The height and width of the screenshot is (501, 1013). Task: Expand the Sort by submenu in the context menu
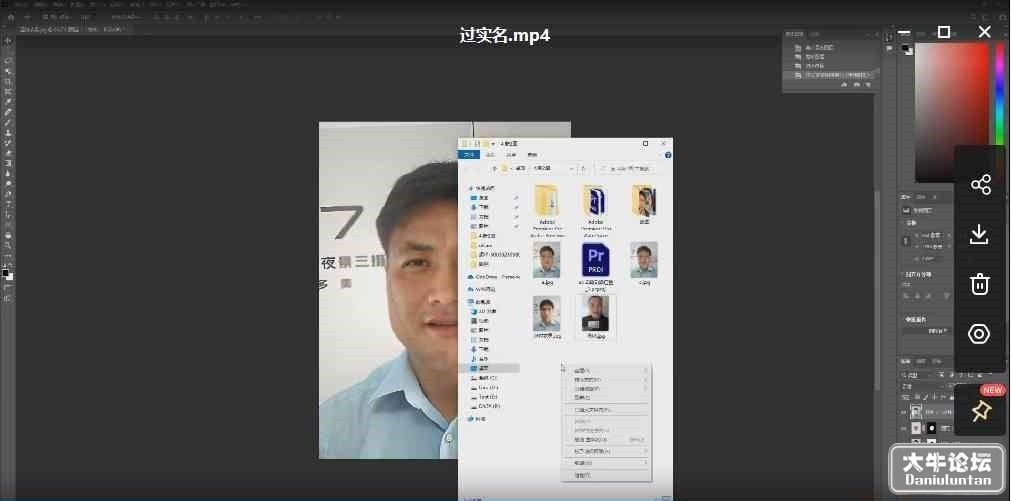tap(609, 379)
